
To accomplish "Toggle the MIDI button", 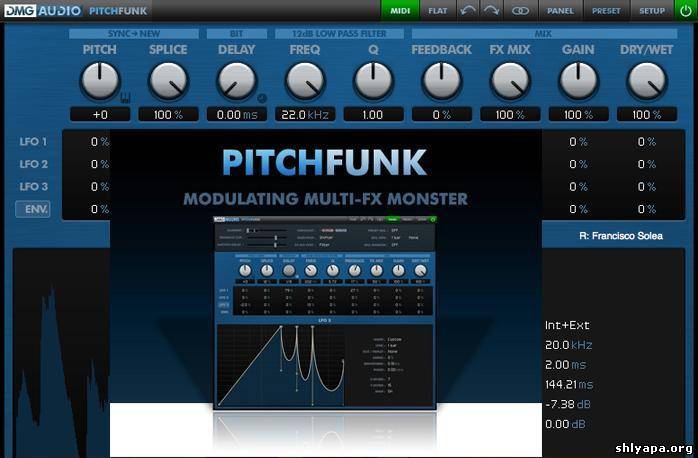I will click(x=399, y=11).
